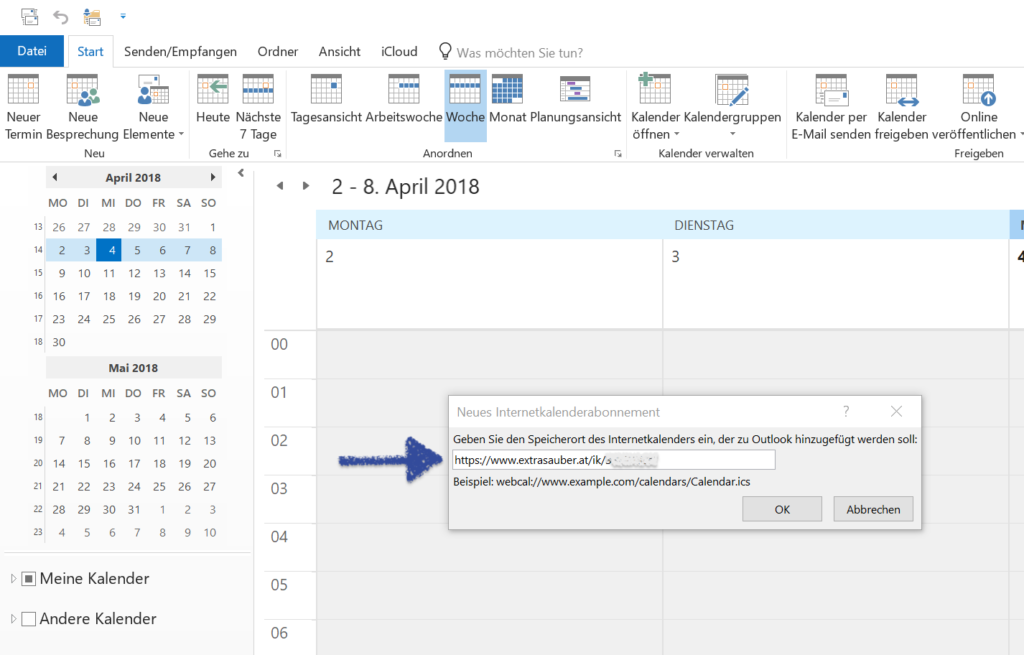Click Kalender per E-Mail senden
This screenshot has width=1024, height=655.
click(x=831, y=106)
